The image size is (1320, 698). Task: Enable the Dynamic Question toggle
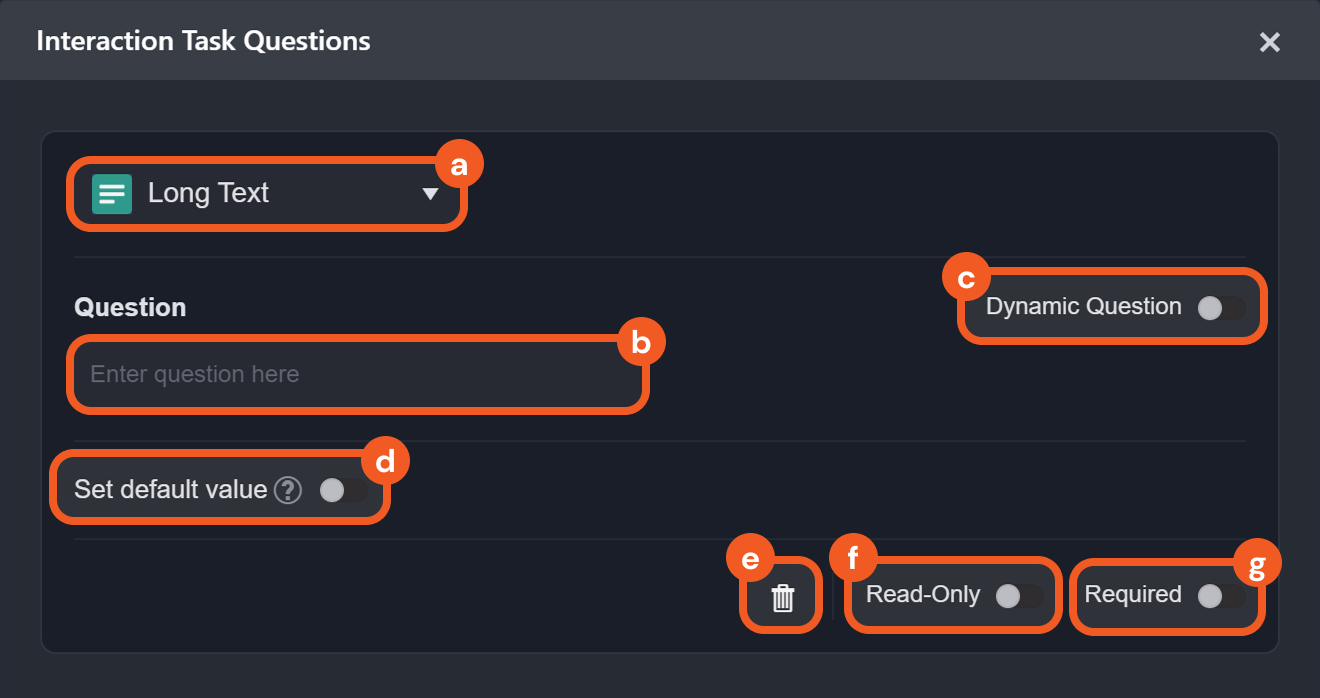click(x=1220, y=308)
